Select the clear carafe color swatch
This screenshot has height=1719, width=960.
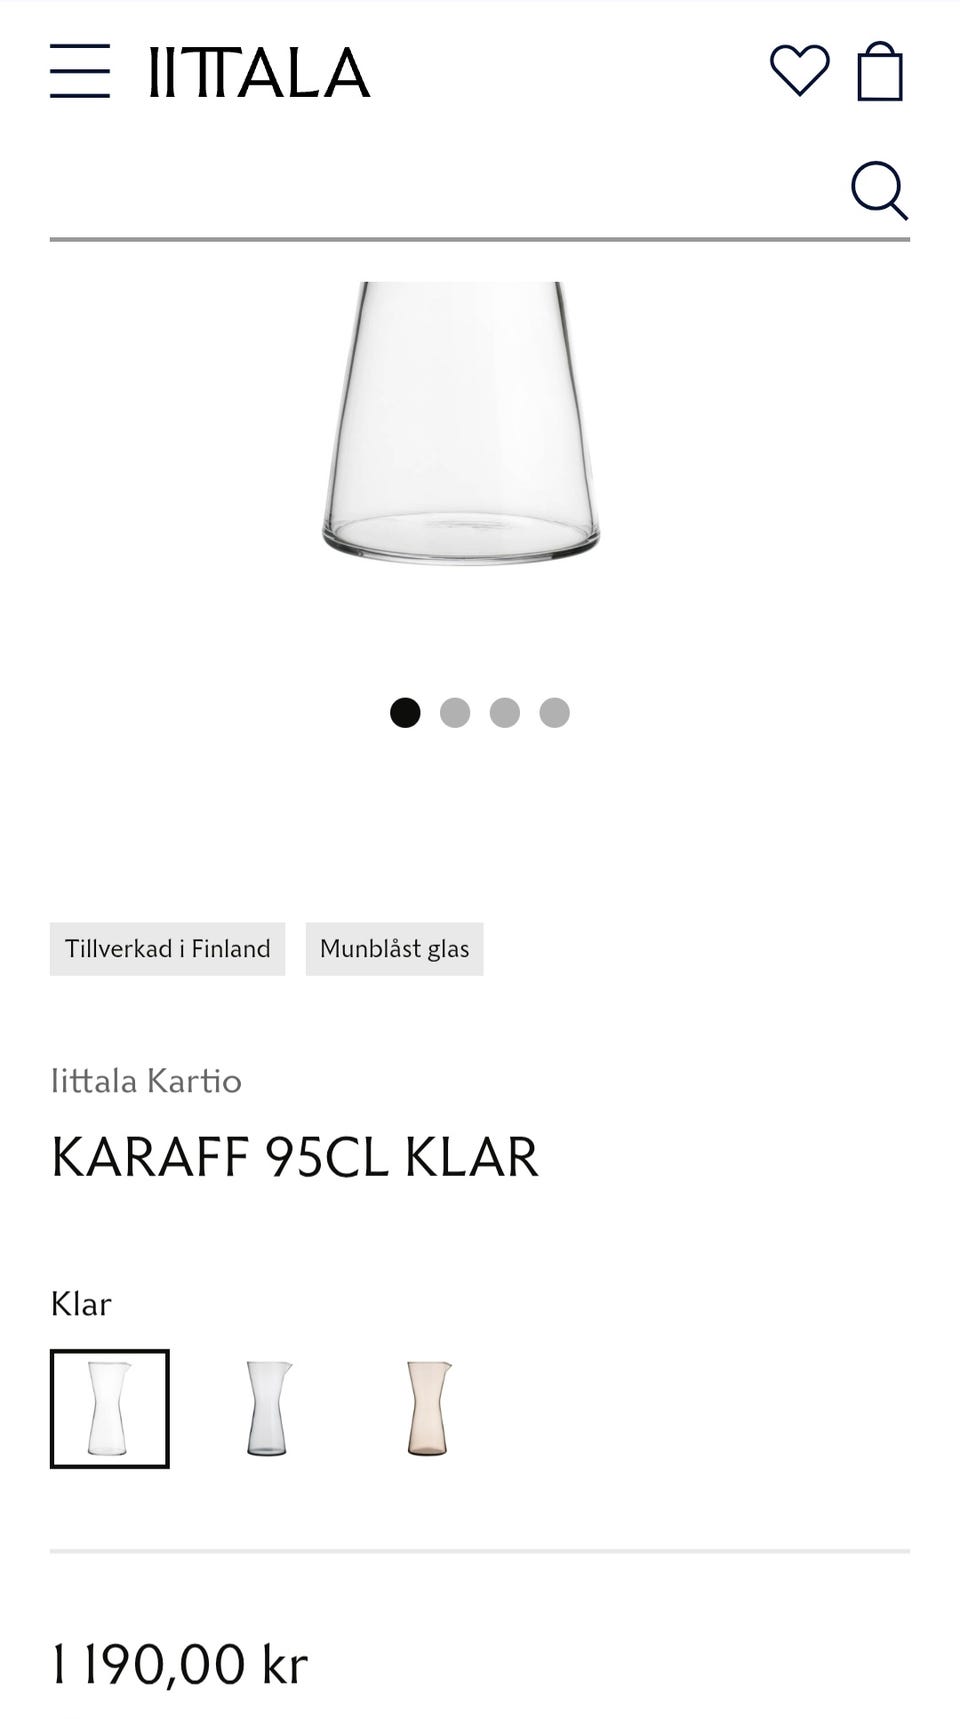tap(110, 1409)
